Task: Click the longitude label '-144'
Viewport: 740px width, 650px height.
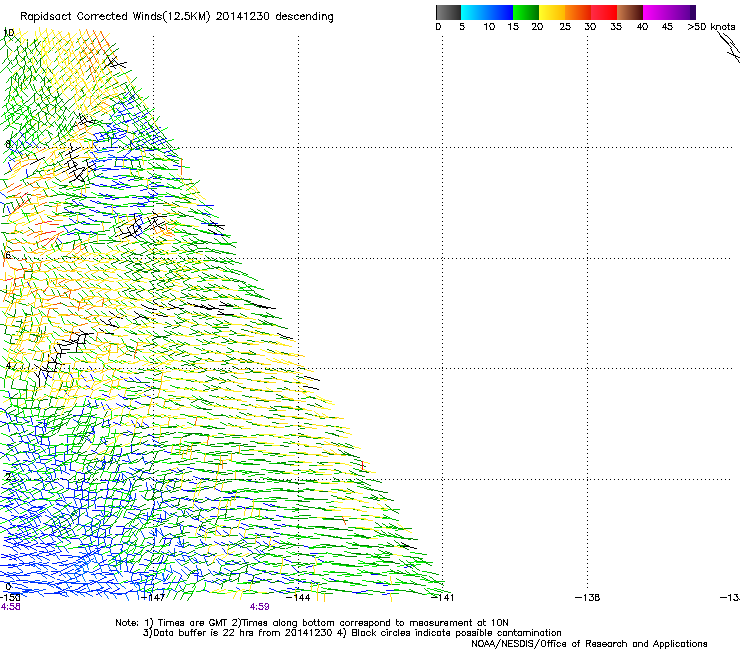Action: click(x=298, y=597)
